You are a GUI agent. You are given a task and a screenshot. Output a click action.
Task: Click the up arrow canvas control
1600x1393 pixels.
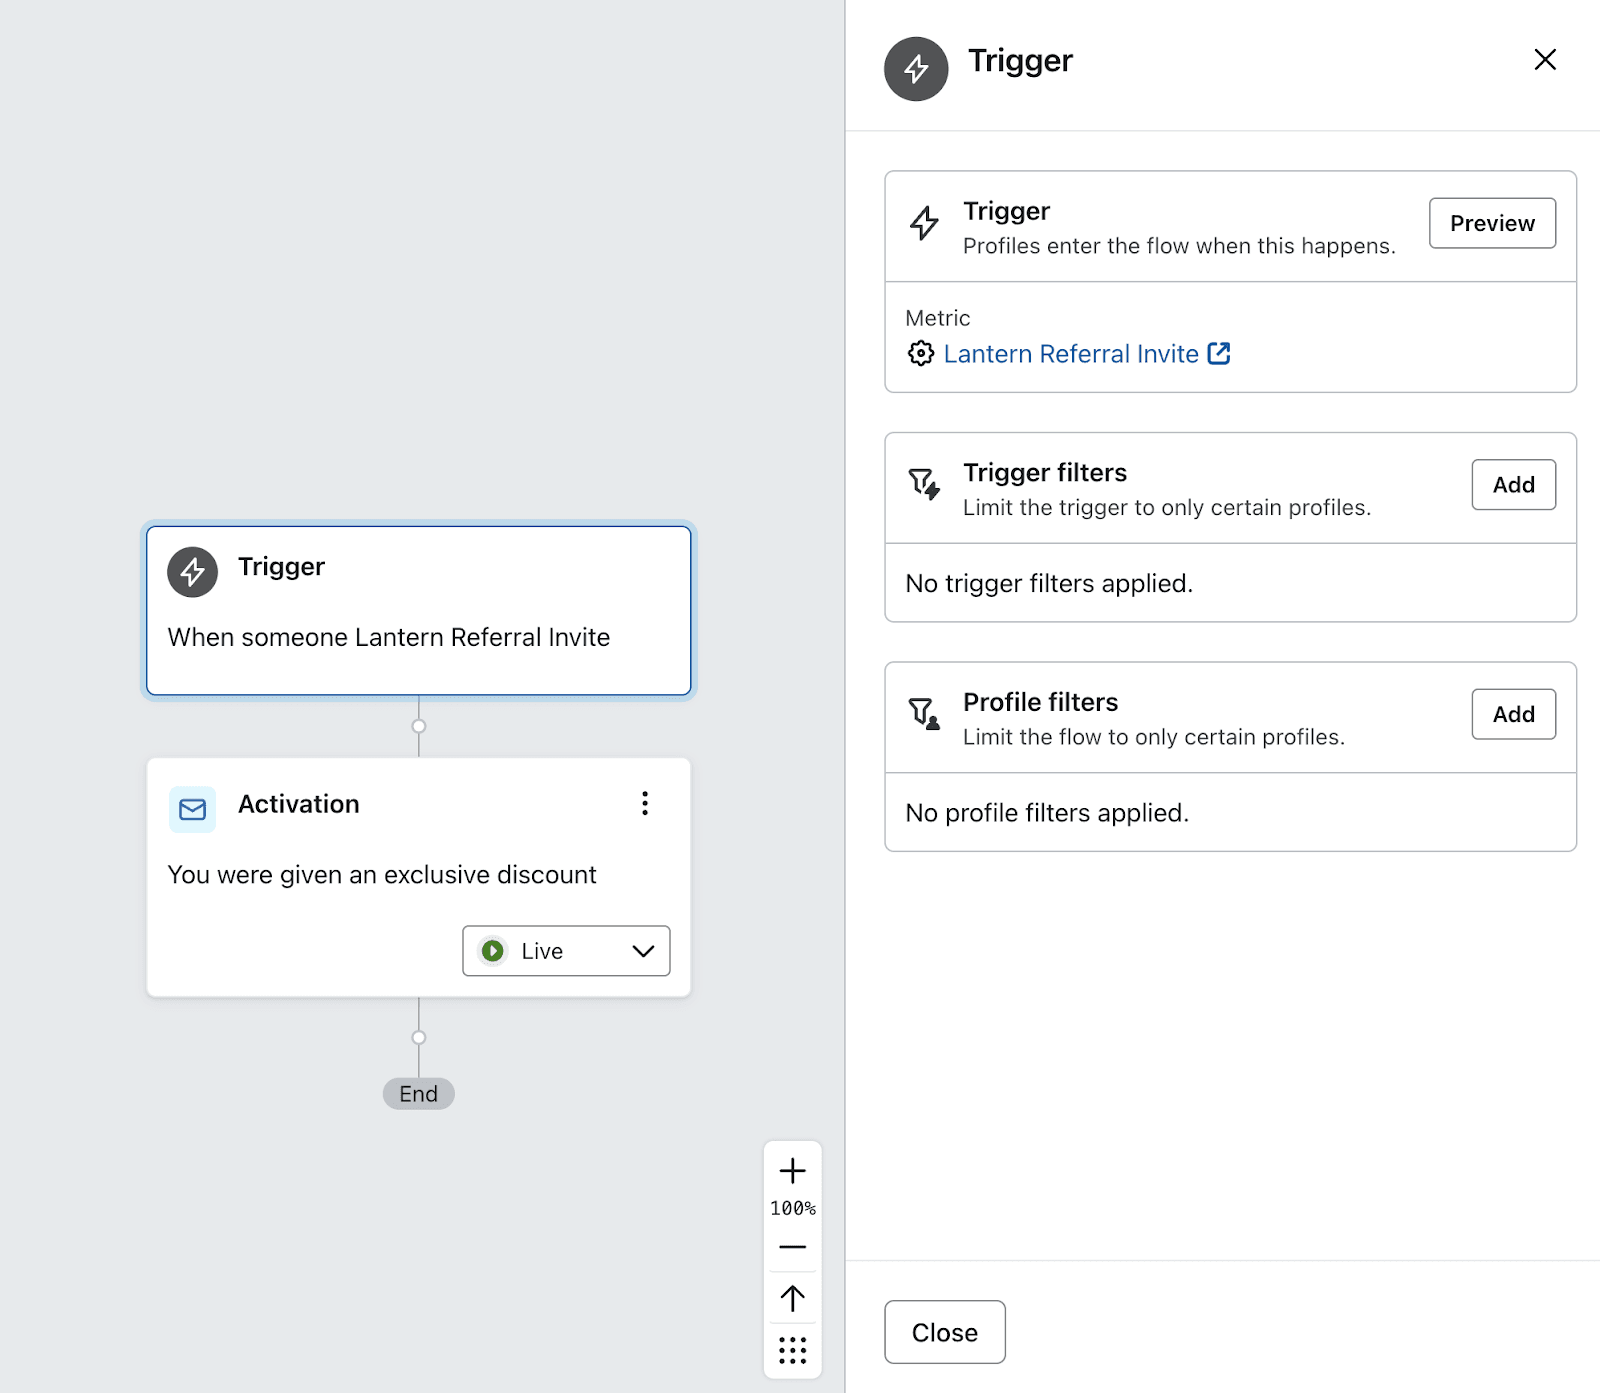[792, 1298]
